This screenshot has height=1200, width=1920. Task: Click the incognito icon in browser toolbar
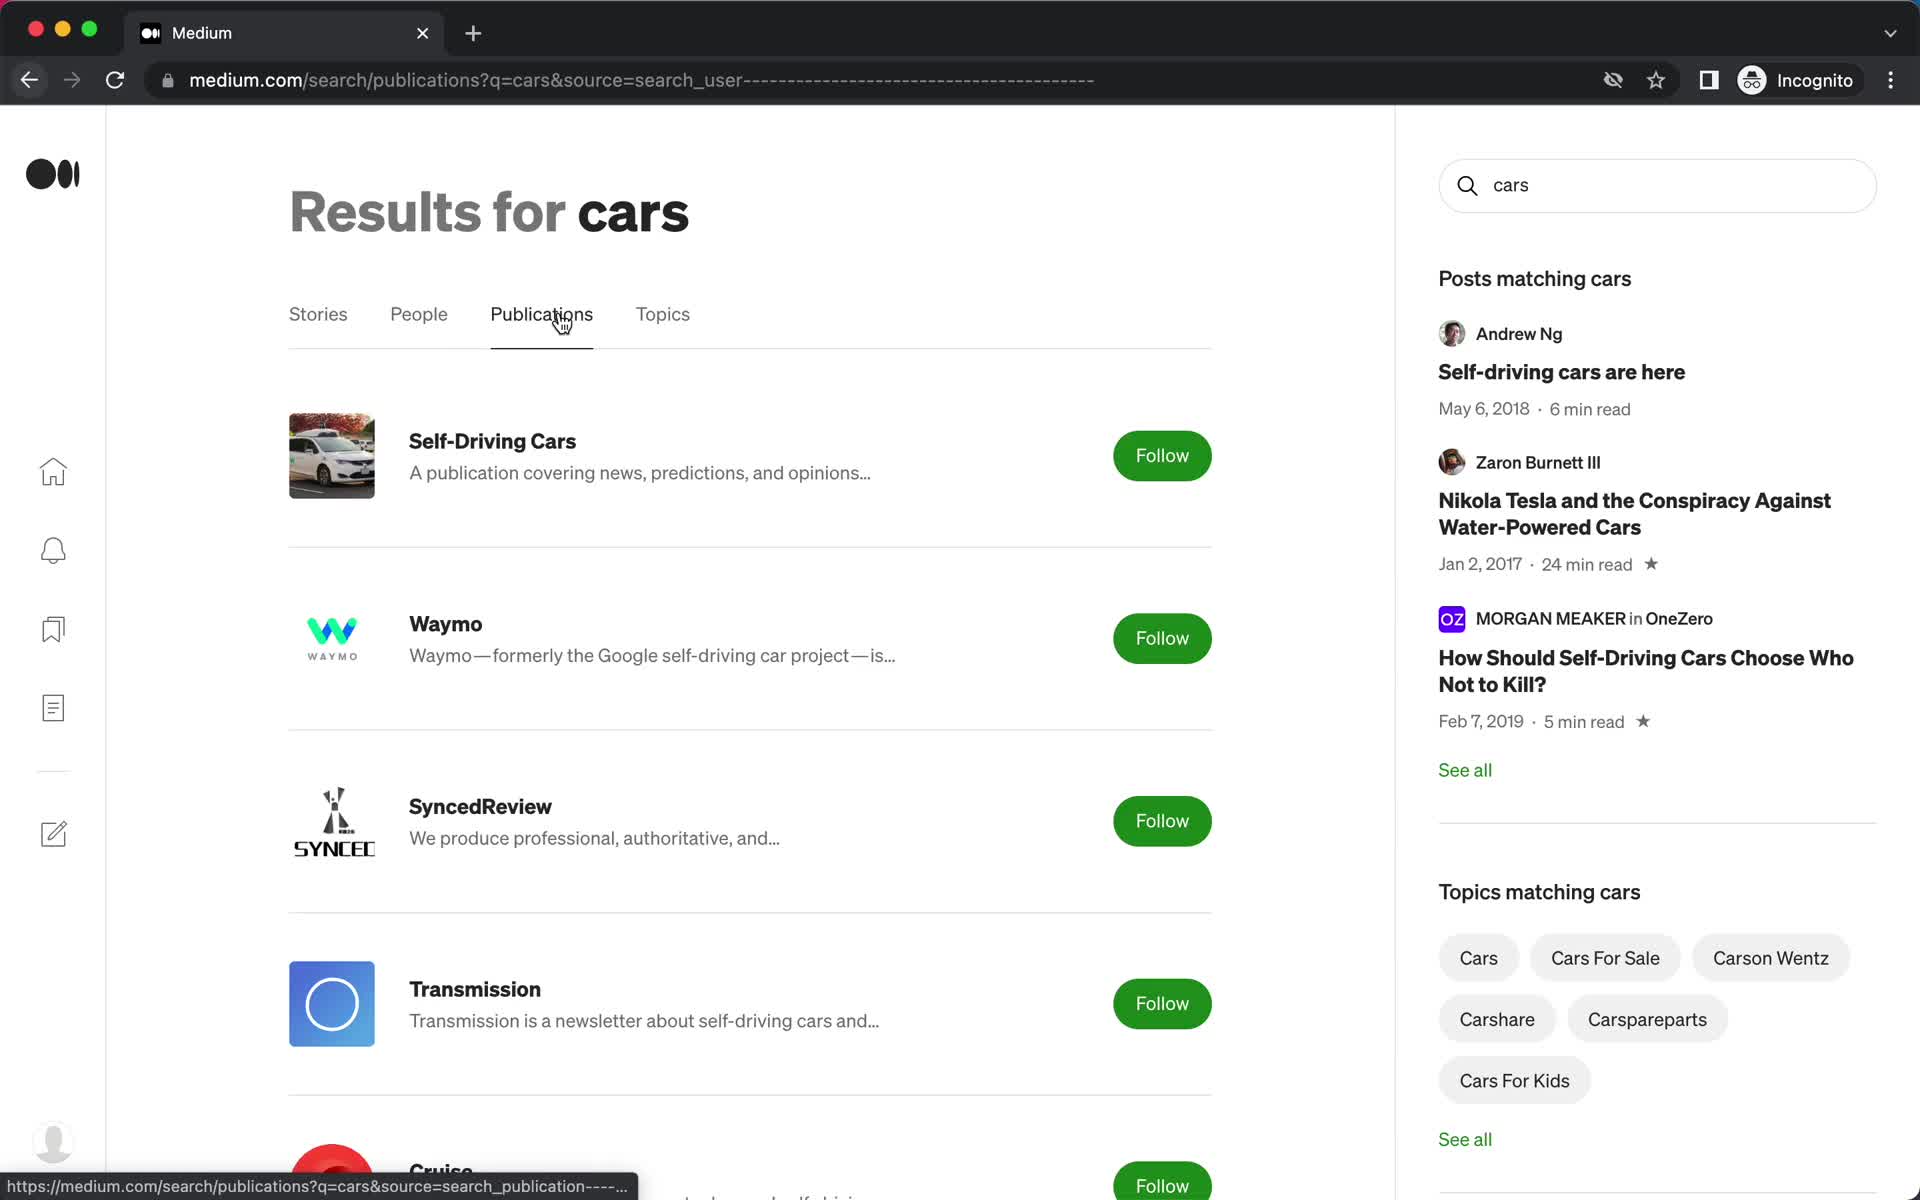point(1754,79)
